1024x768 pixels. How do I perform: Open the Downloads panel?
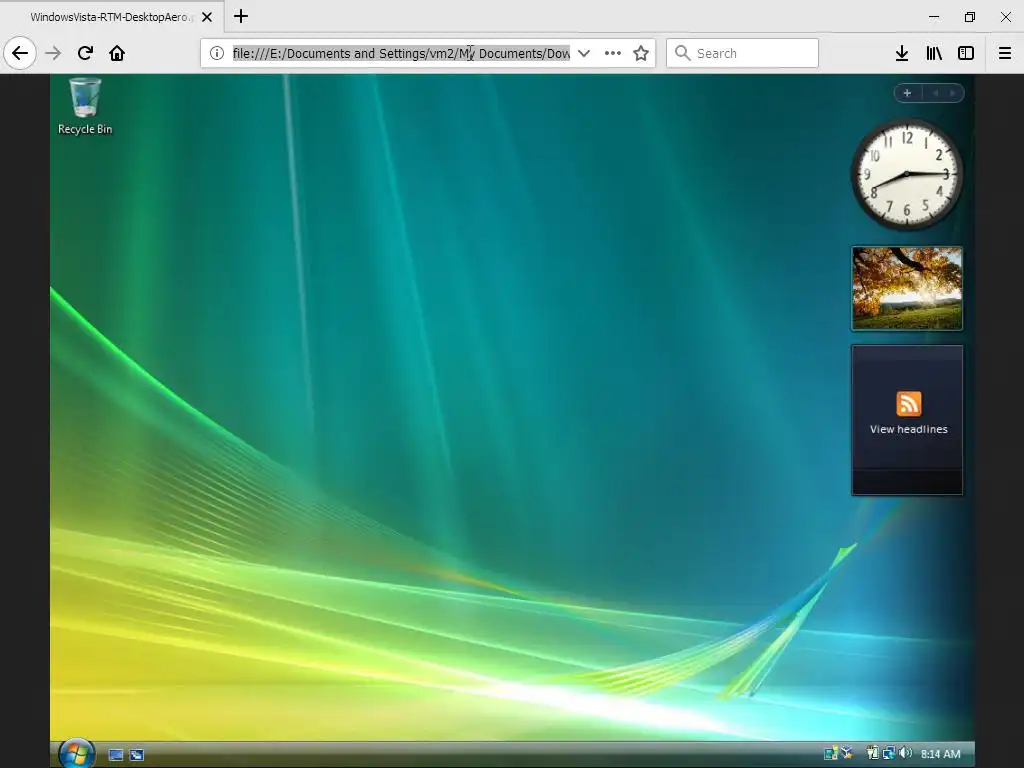[x=902, y=53]
